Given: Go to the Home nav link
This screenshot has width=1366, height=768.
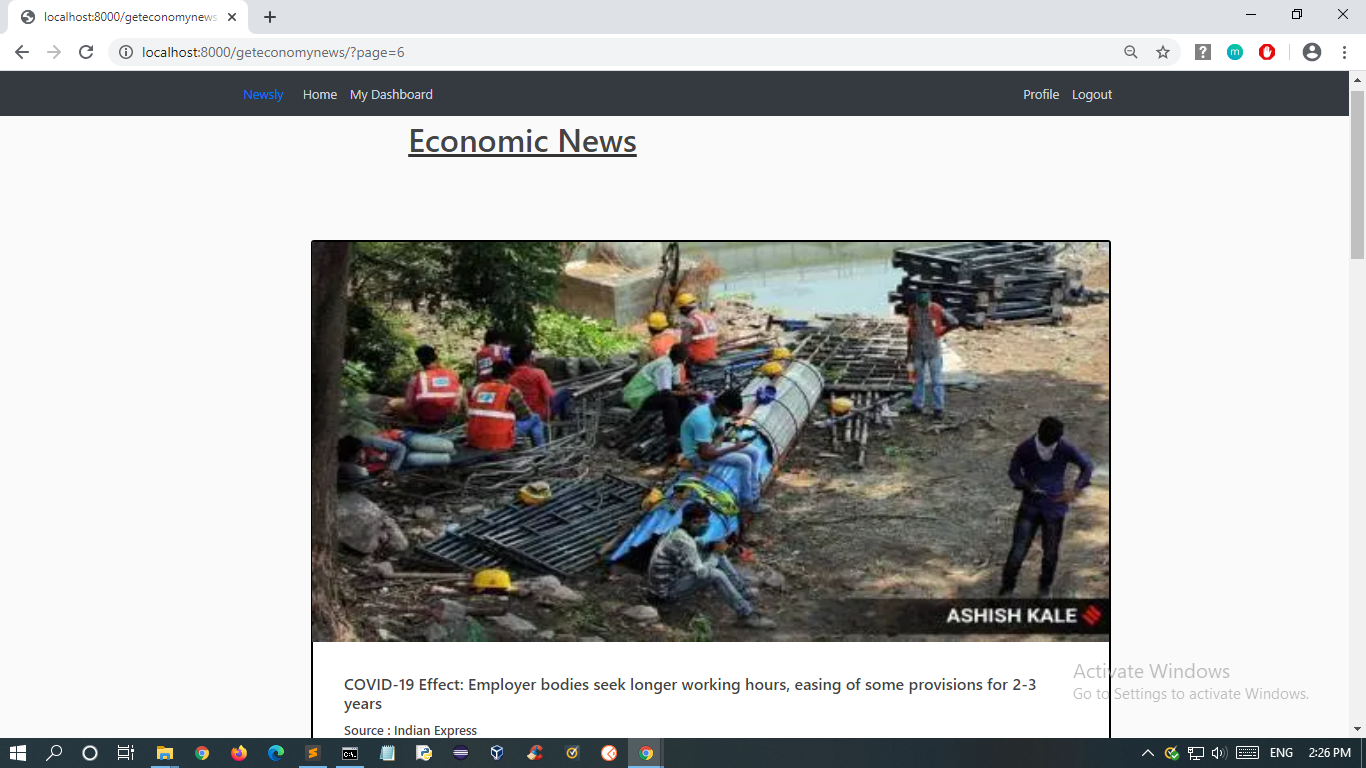Looking at the screenshot, I should (320, 94).
